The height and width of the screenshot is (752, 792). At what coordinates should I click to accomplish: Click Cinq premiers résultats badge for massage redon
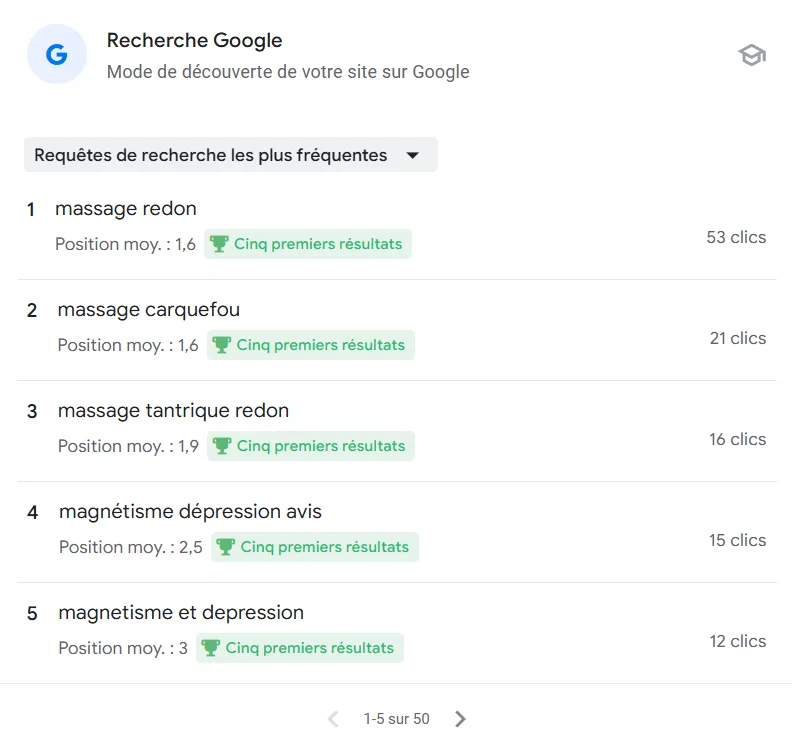(308, 244)
